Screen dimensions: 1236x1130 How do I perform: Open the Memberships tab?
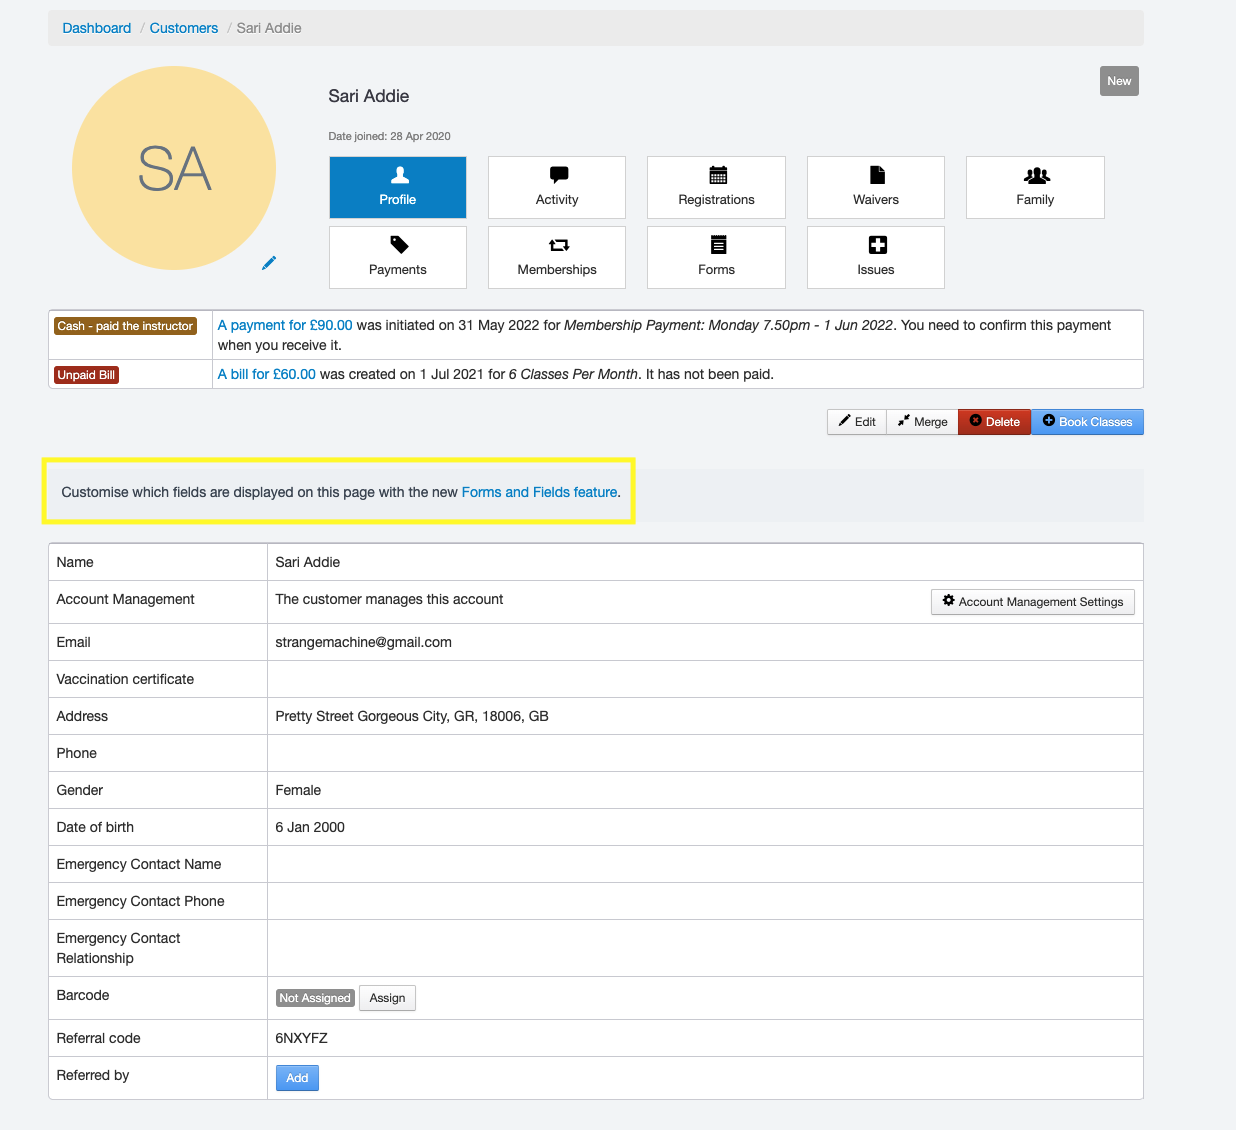pyautogui.click(x=557, y=257)
